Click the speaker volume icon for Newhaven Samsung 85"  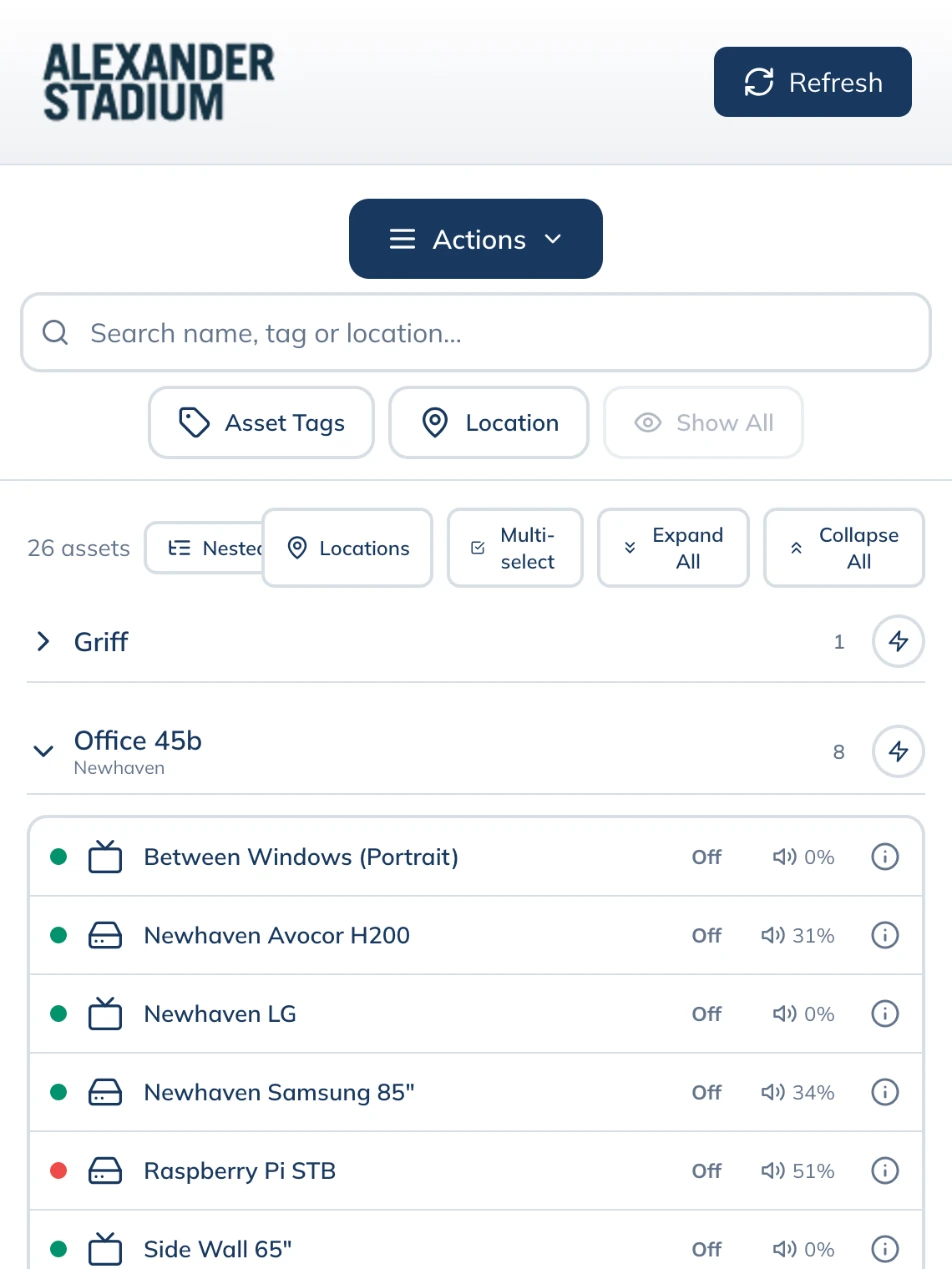(x=772, y=1092)
